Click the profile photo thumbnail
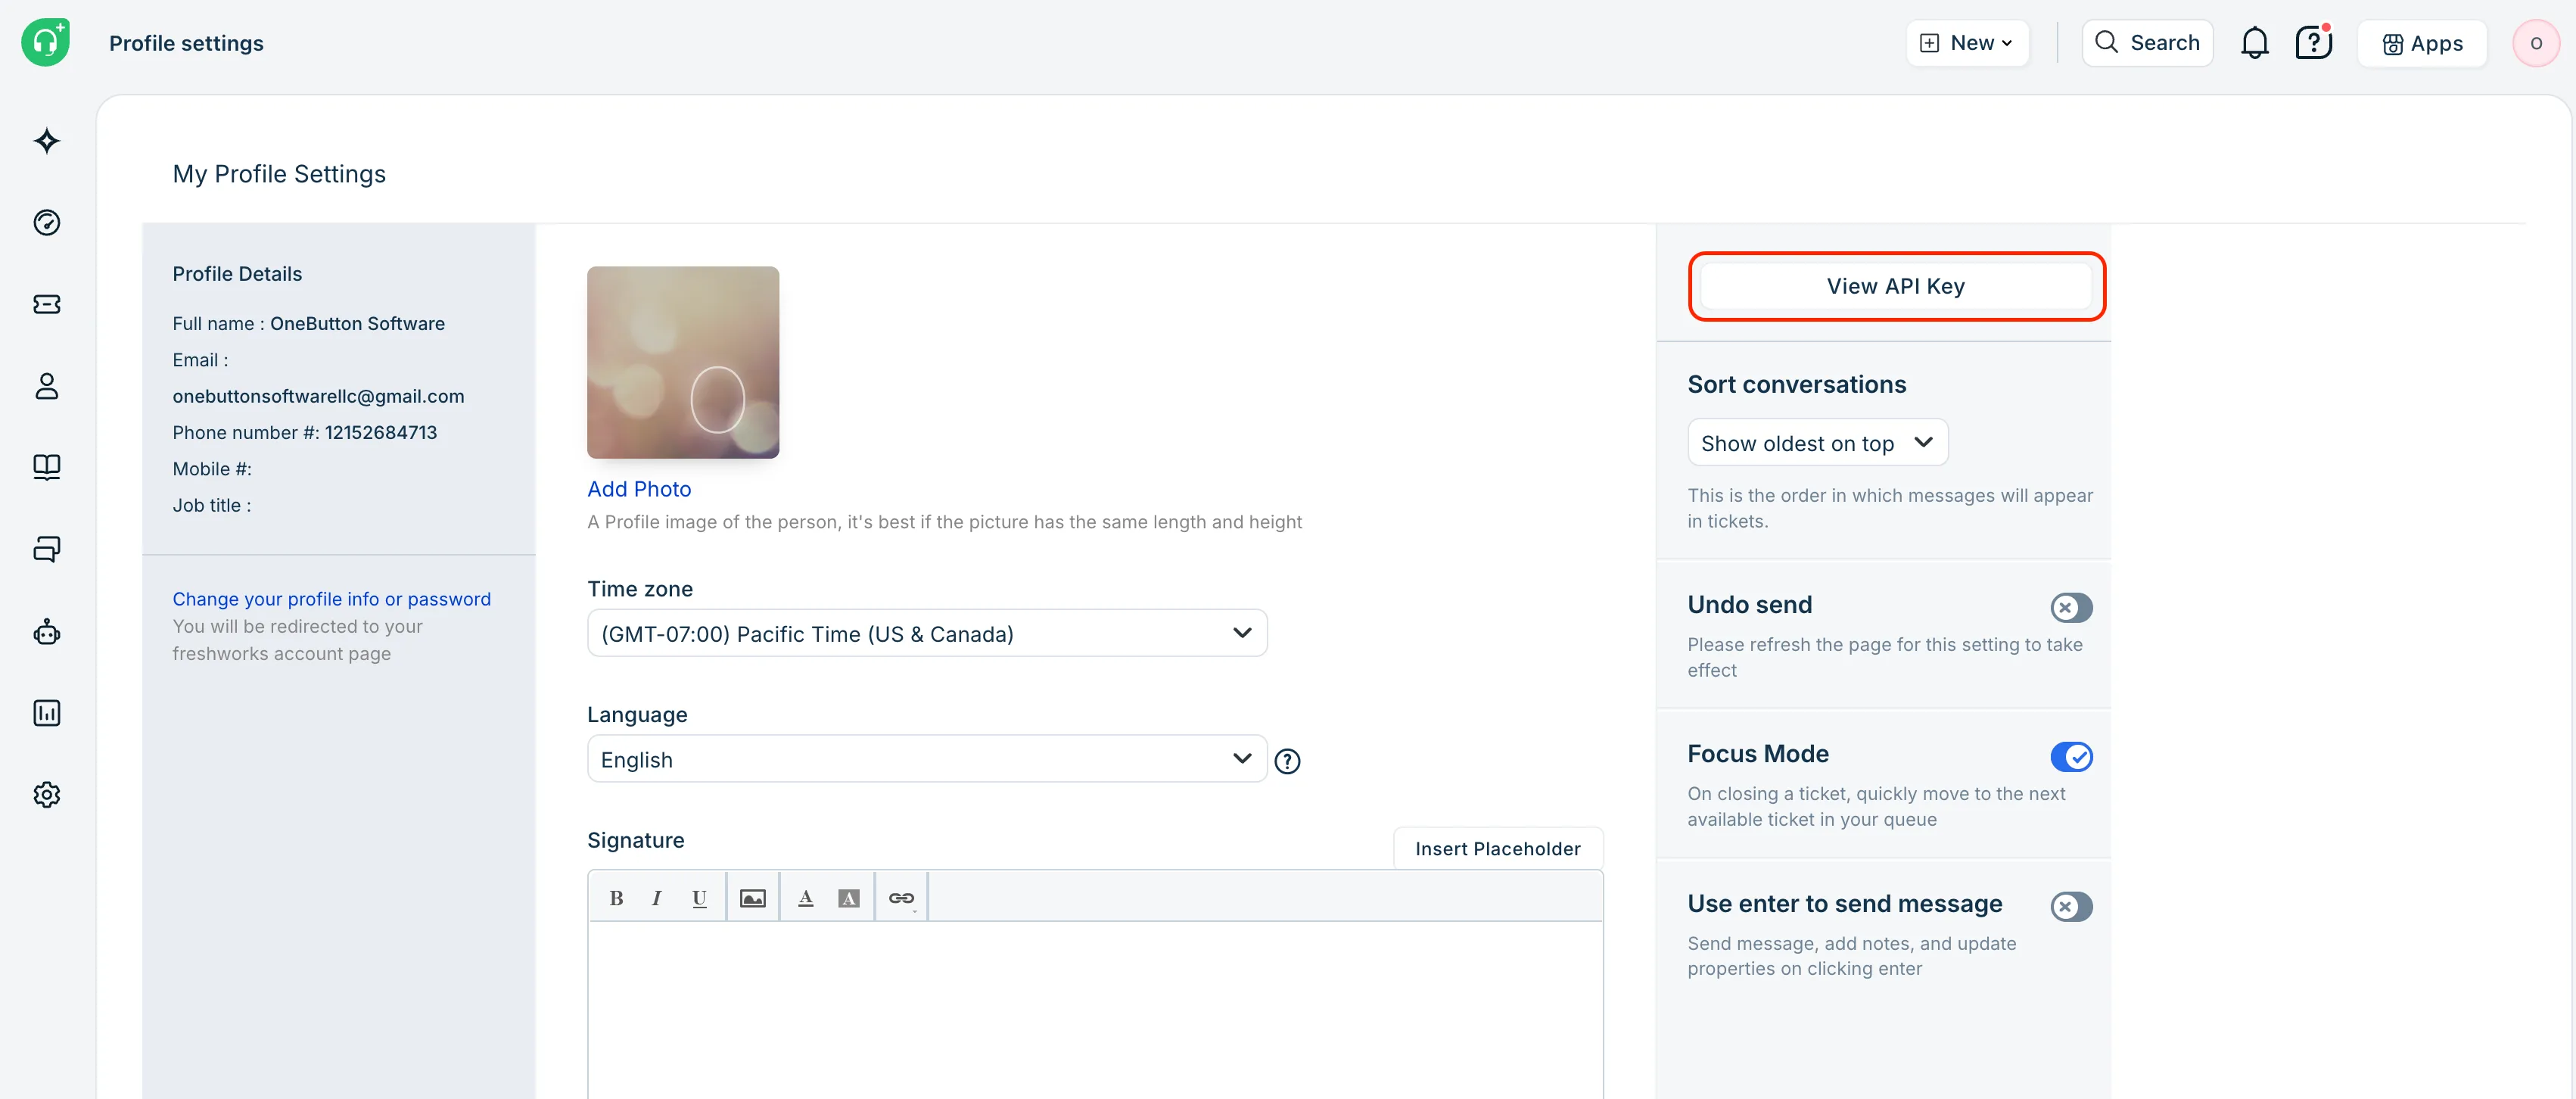The width and height of the screenshot is (2576, 1099). click(683, 362)
